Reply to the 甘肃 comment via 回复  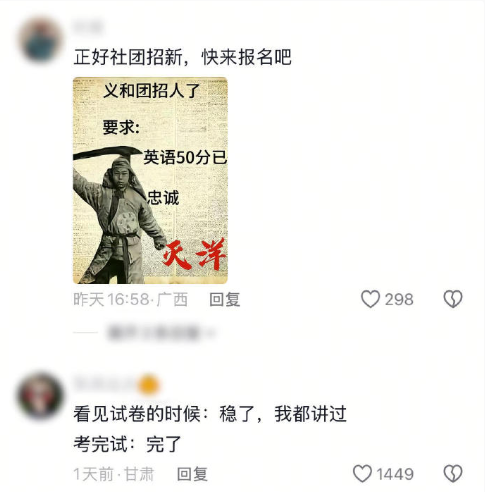pos(192,474)
